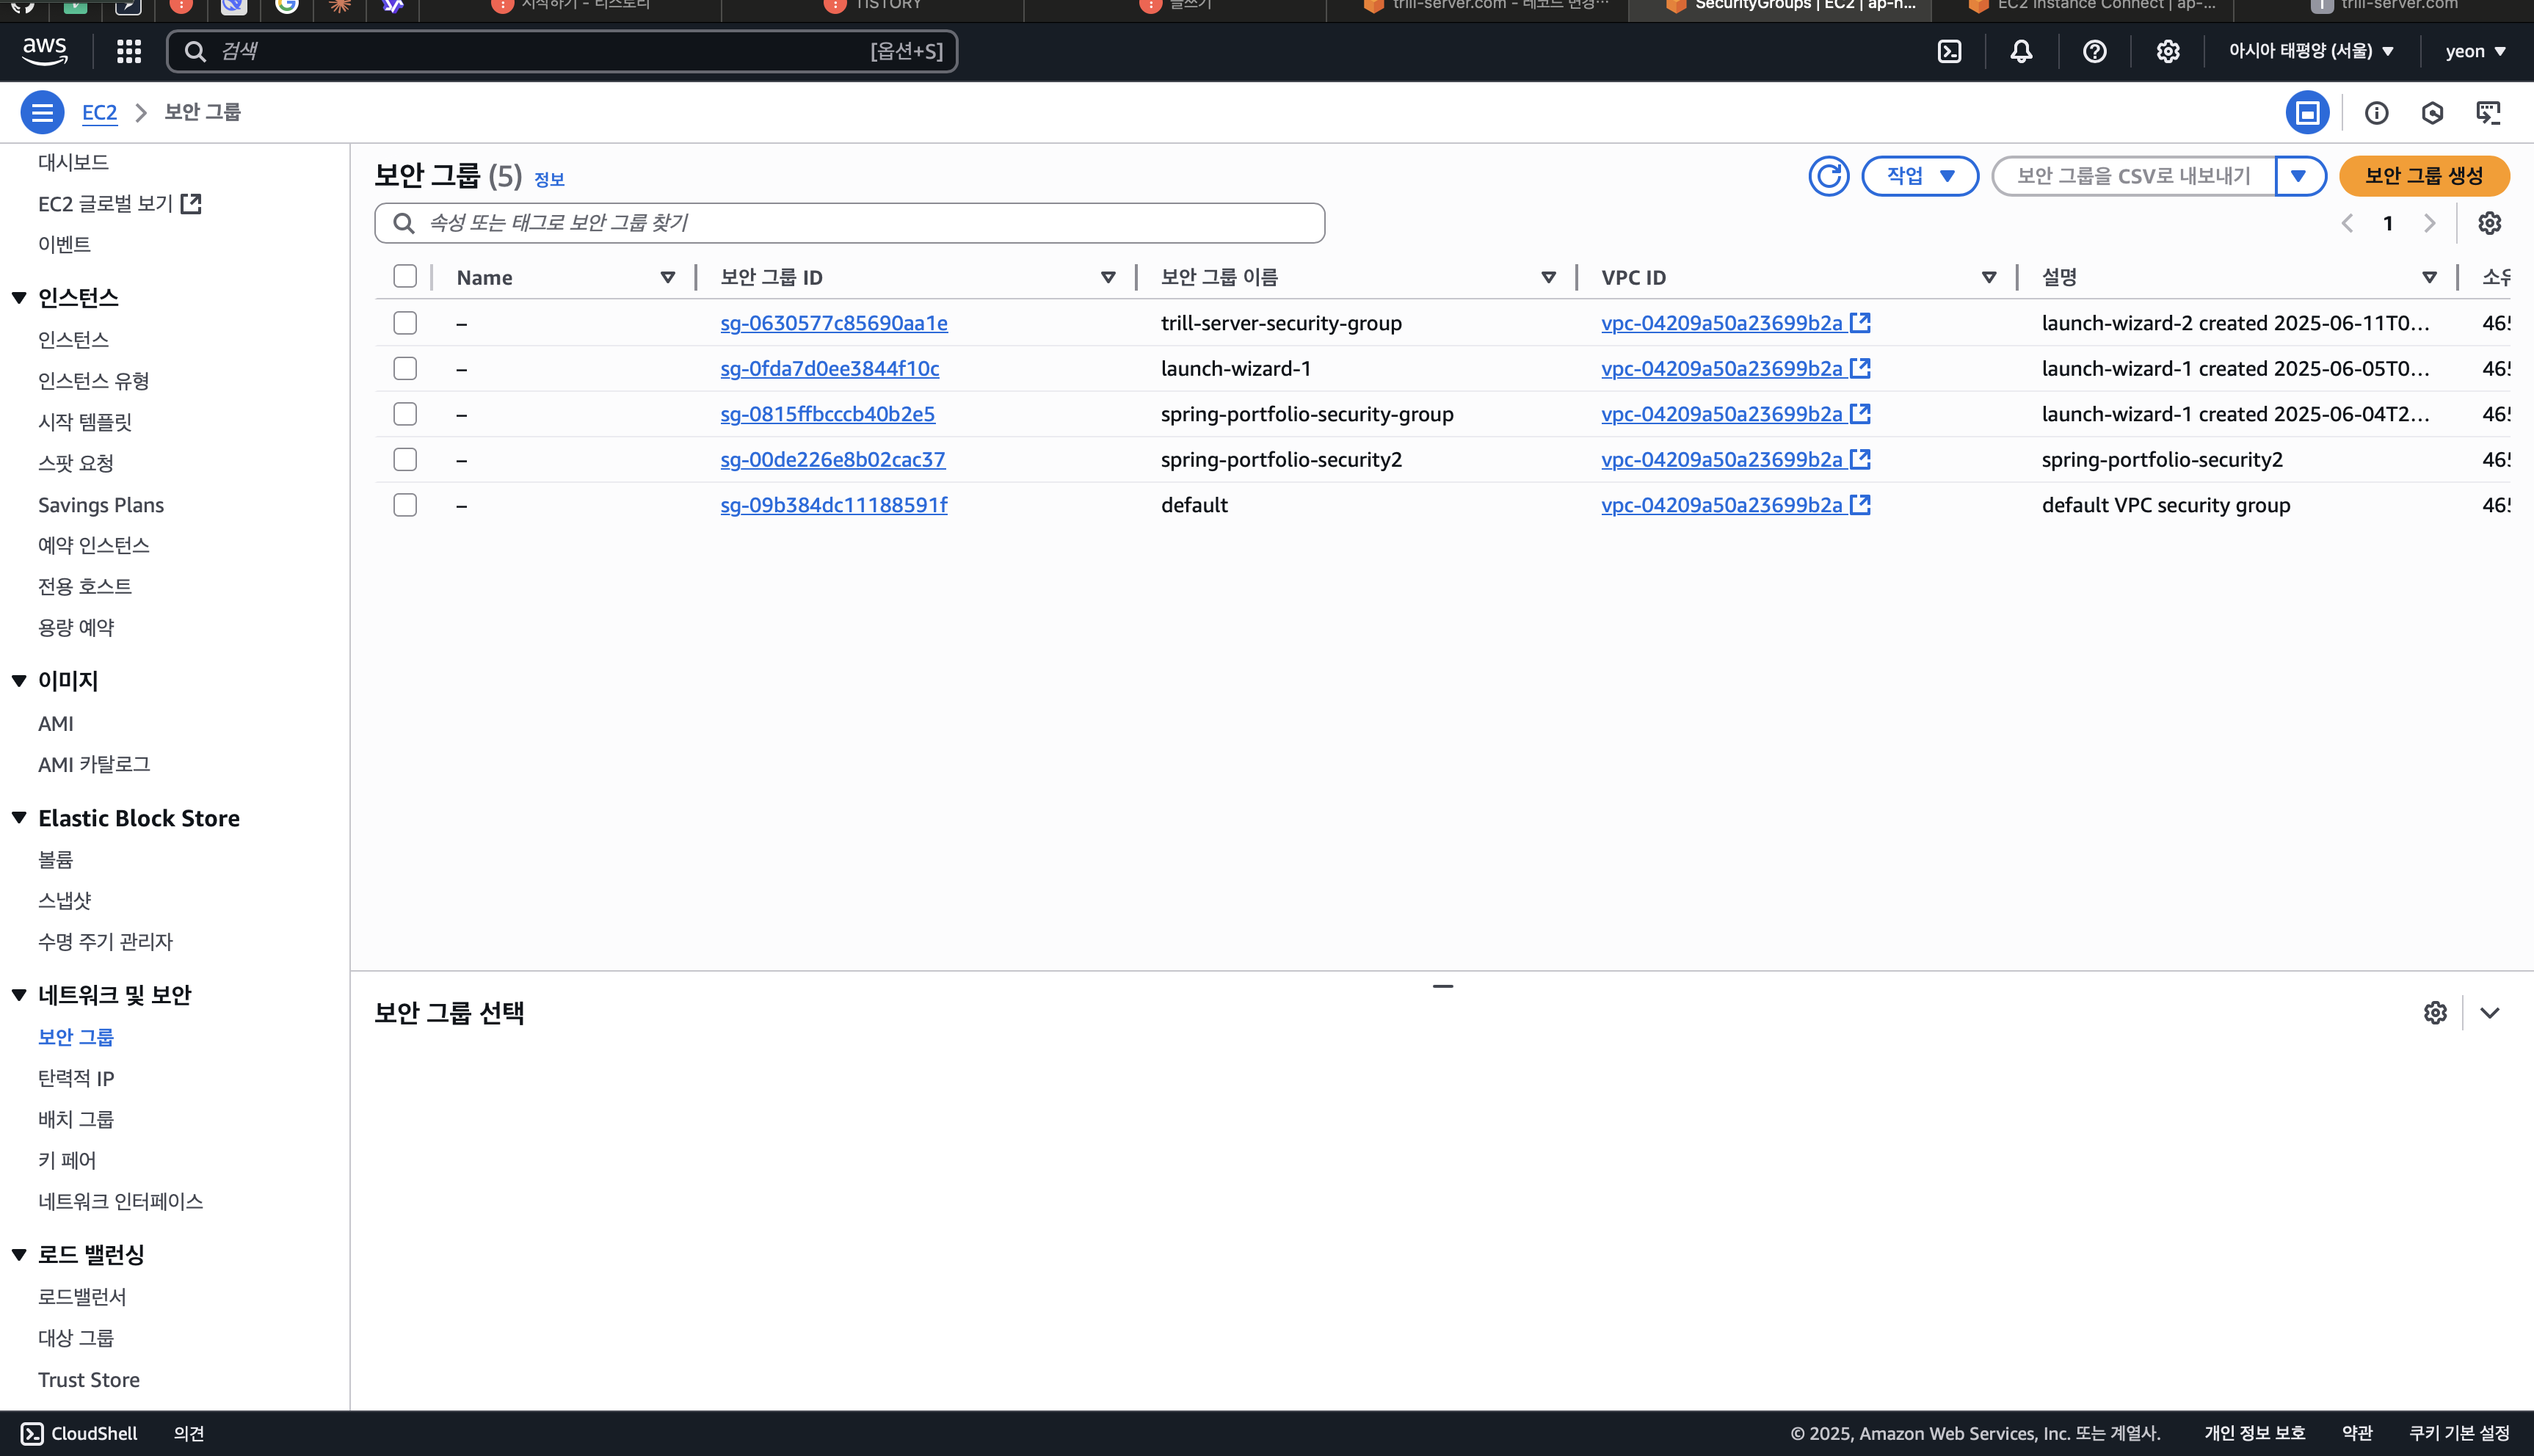Collapse the Elastic Block Store section

19,818
